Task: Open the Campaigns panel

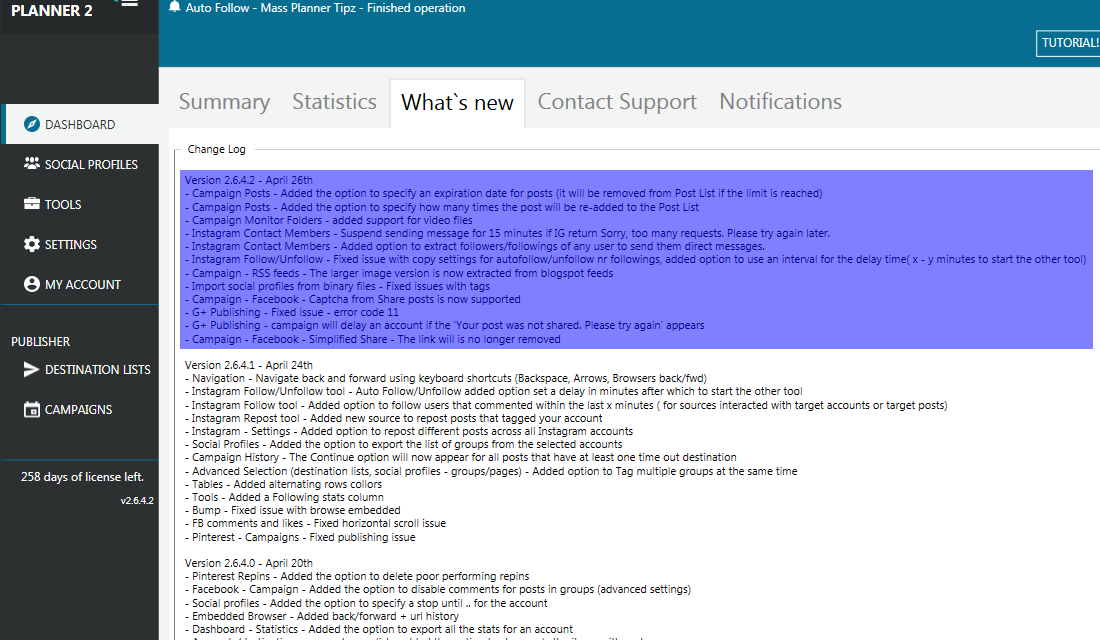Action: (76, 409)
